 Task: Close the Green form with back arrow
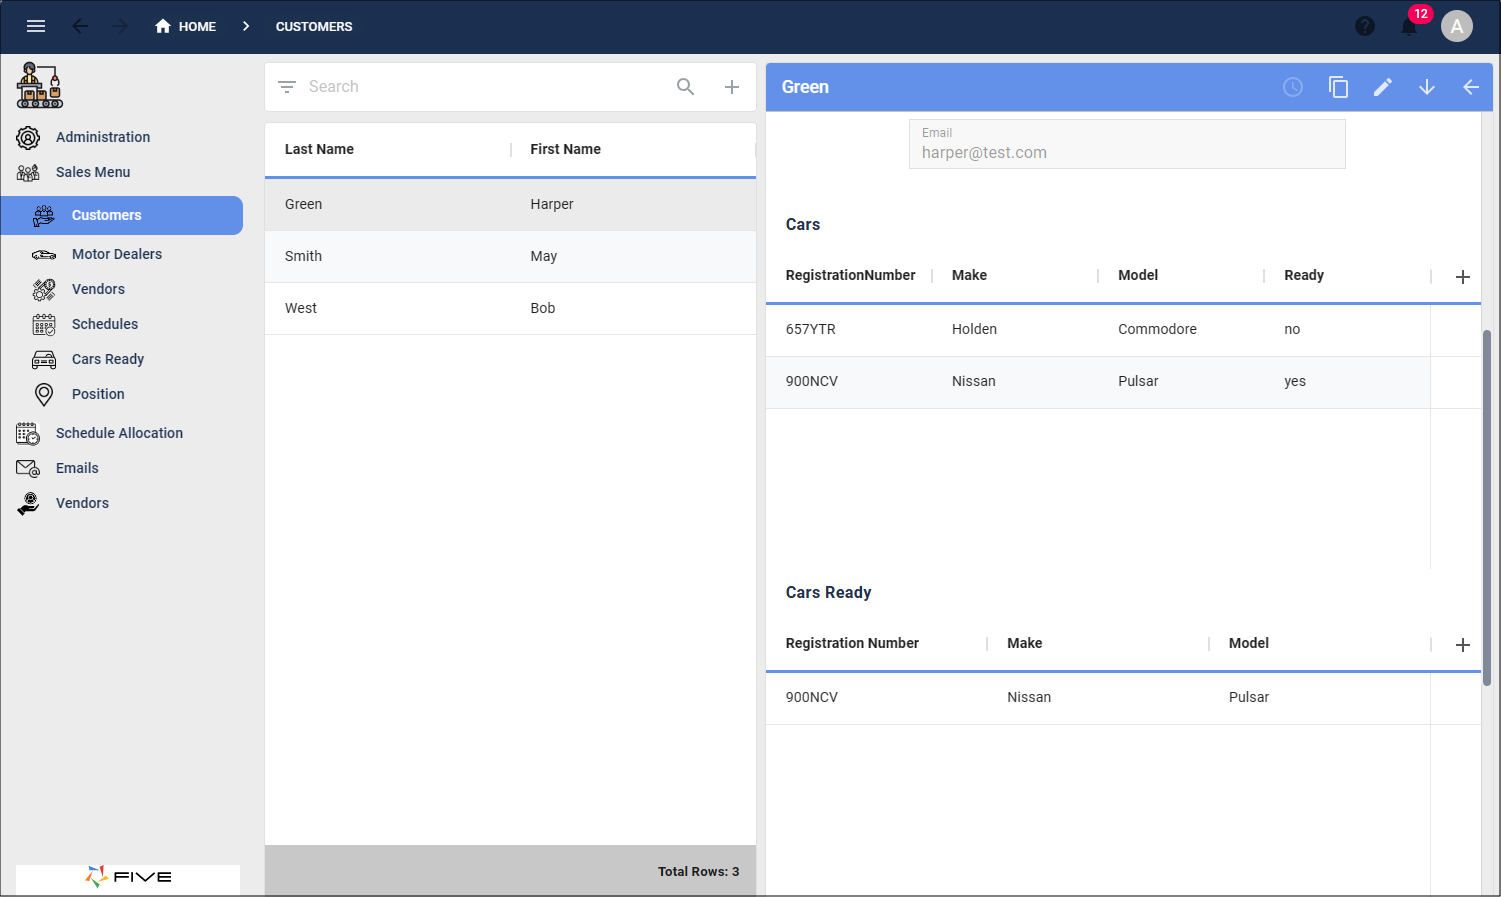click(x=1471, y=87)
